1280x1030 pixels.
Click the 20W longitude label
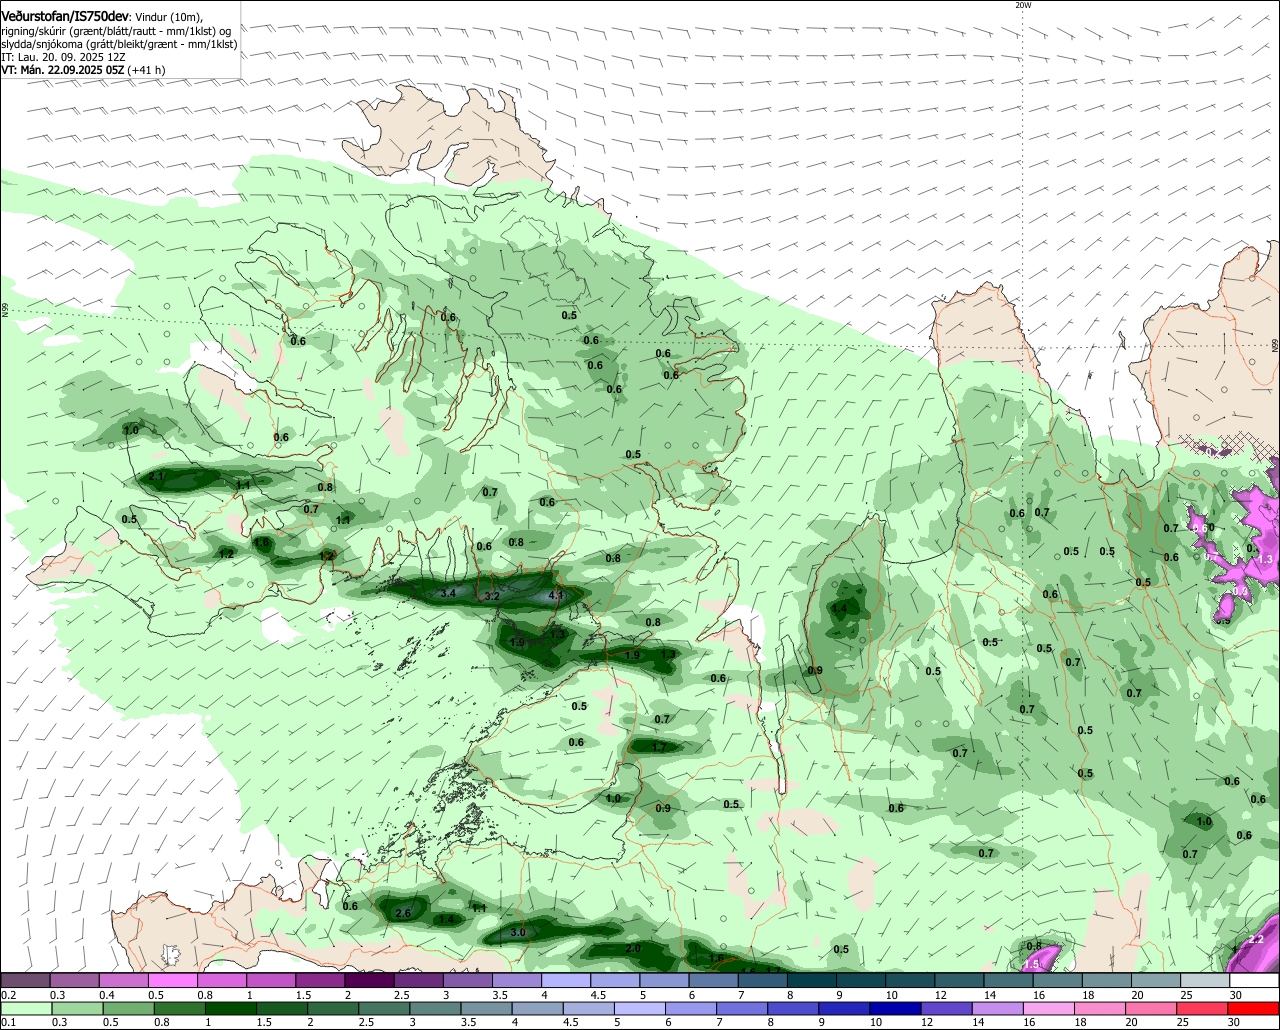[1022, 5]
